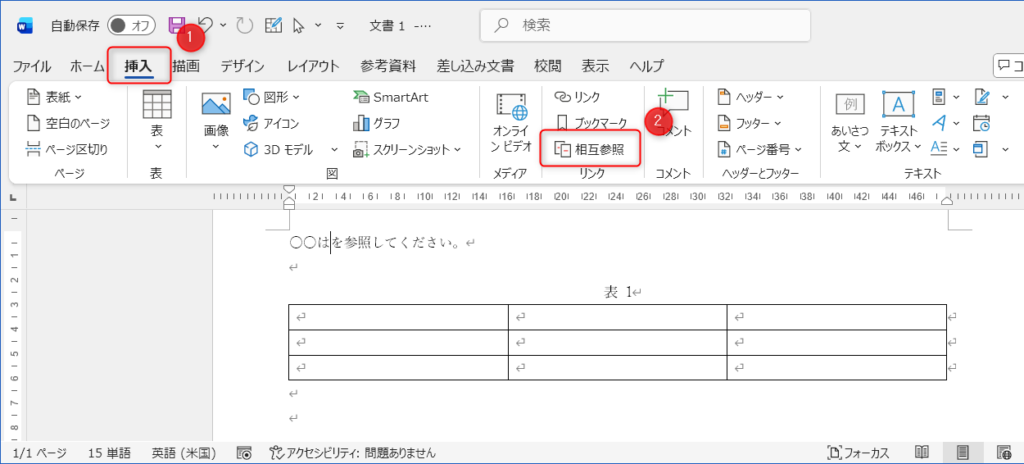Insert a ブックマーク bookmark

(x=591, y=123)
